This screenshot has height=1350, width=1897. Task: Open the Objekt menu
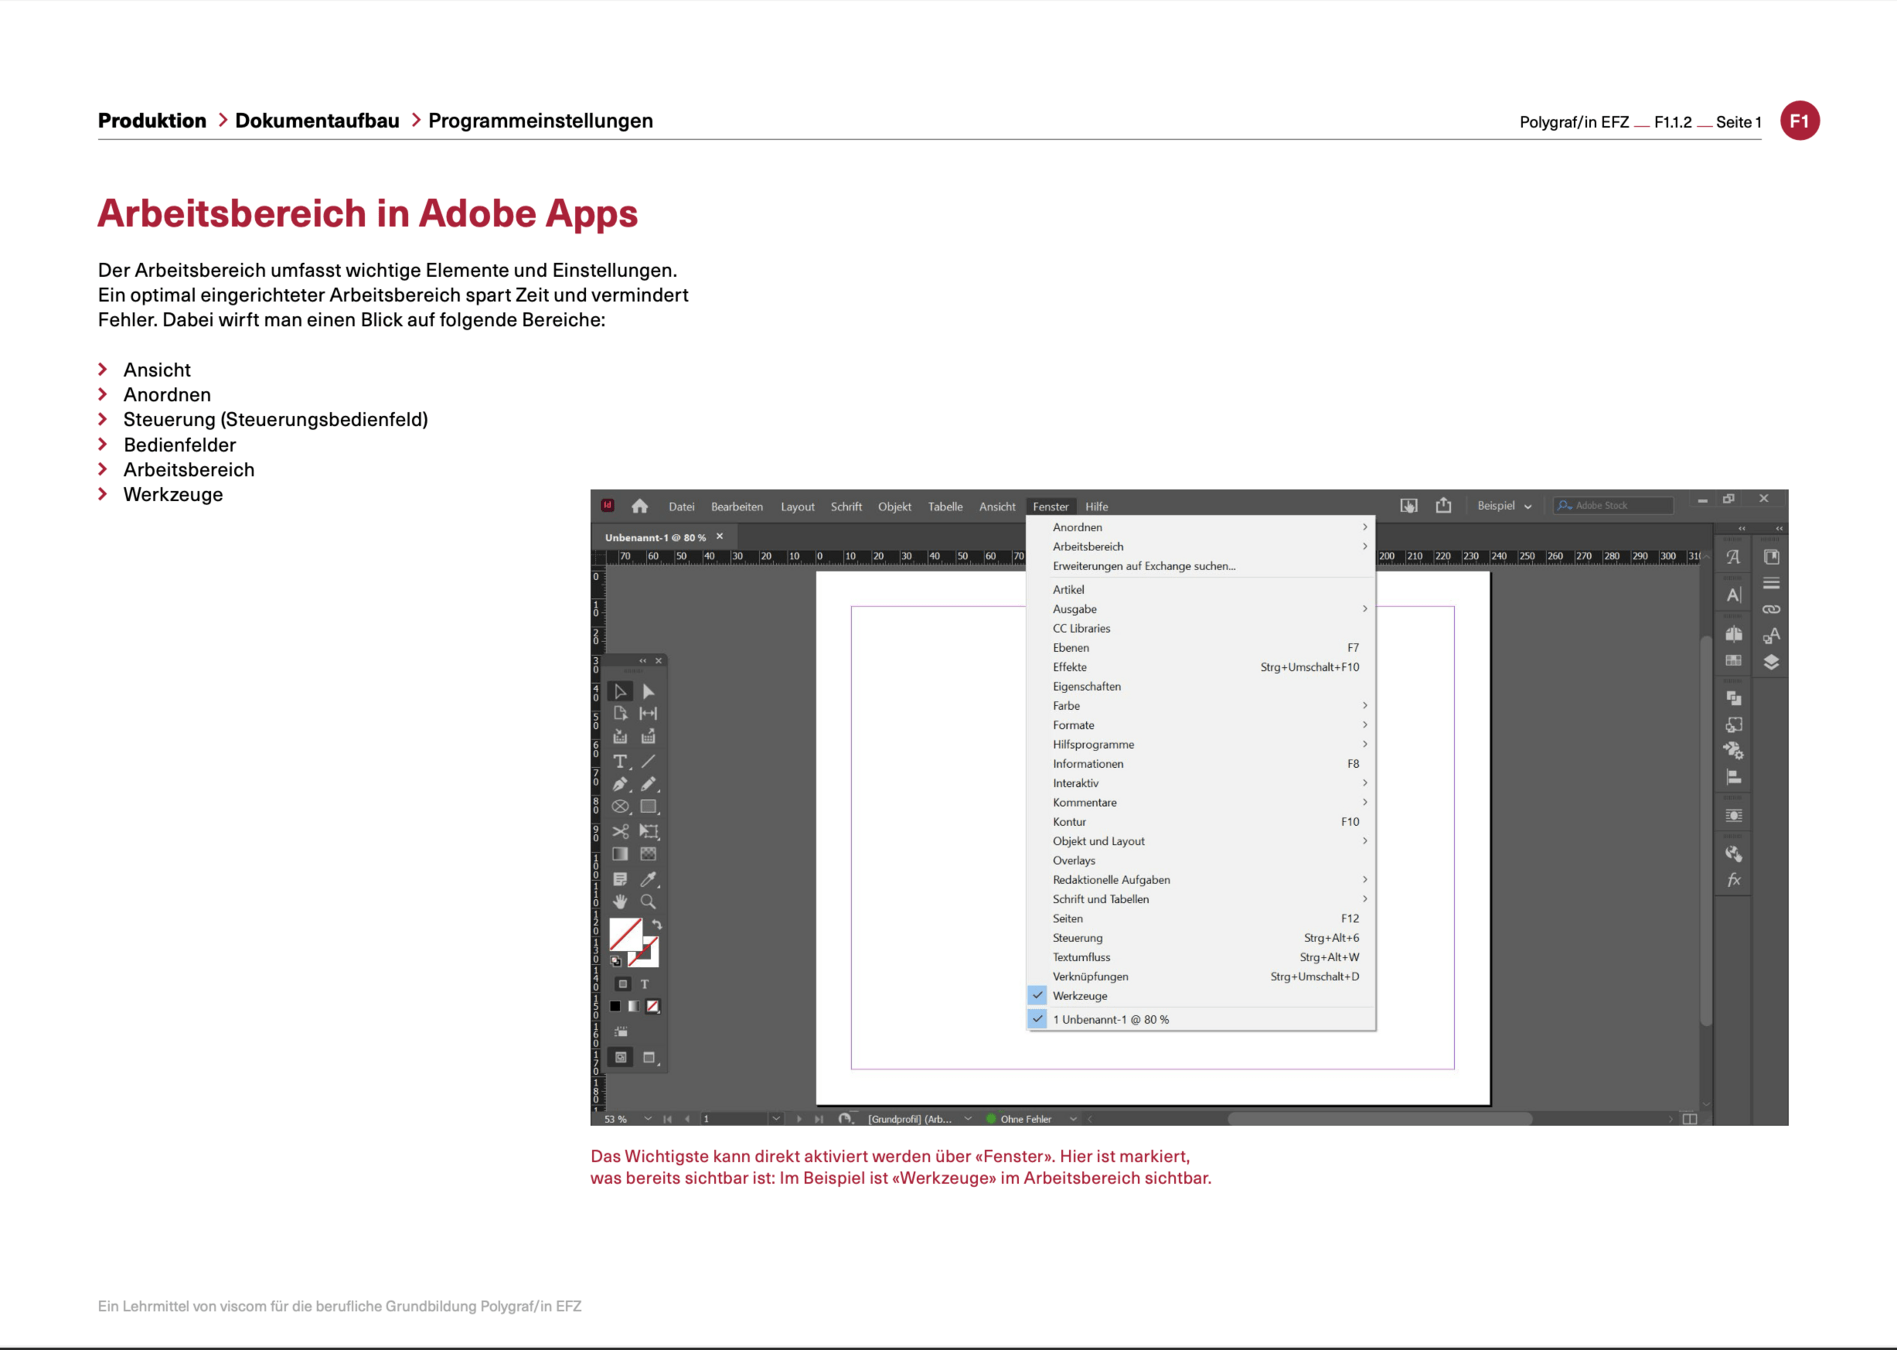point(894,507)
